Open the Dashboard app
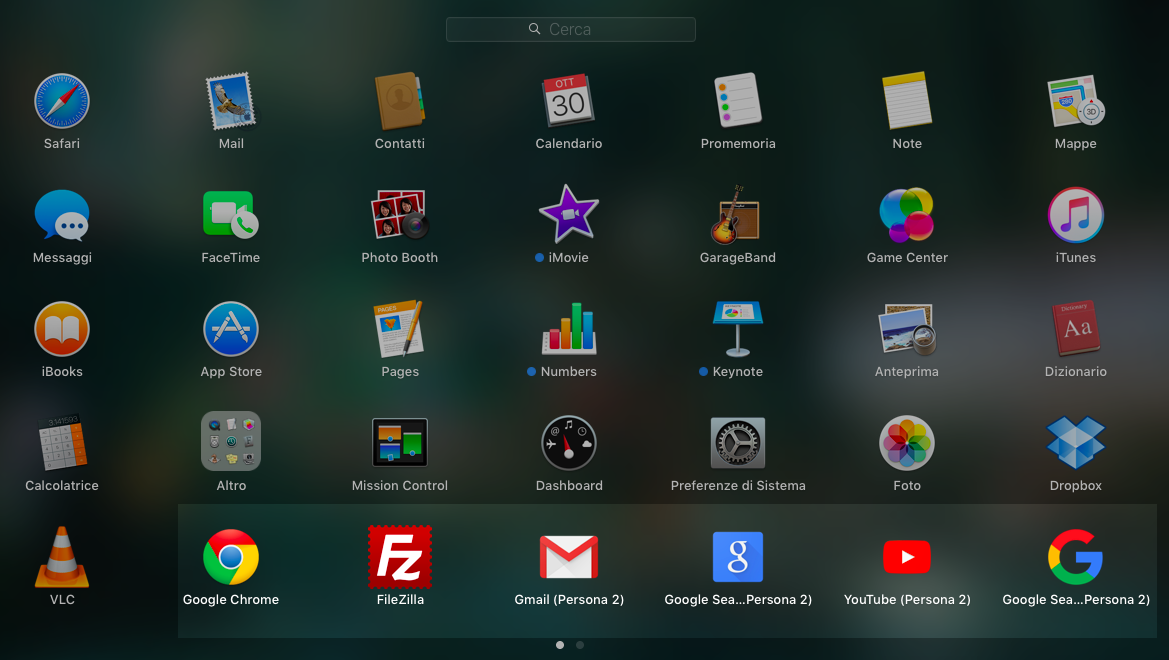 pyautogui.click(x=568, y=443)
